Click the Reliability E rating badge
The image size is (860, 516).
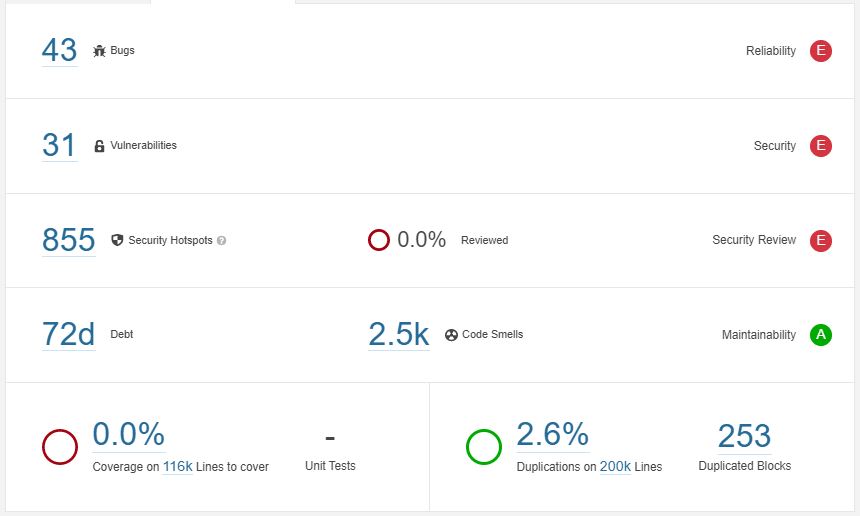[x=821, y=51]
